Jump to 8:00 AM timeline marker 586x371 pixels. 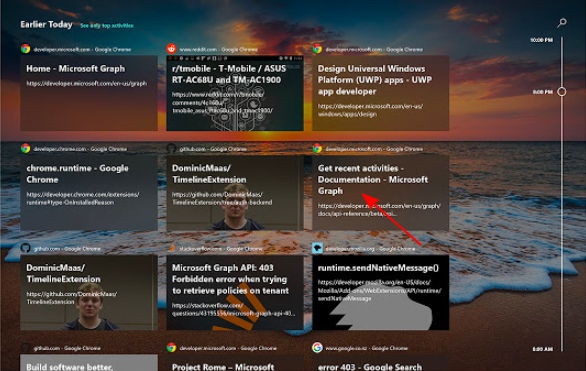[543, 349]
